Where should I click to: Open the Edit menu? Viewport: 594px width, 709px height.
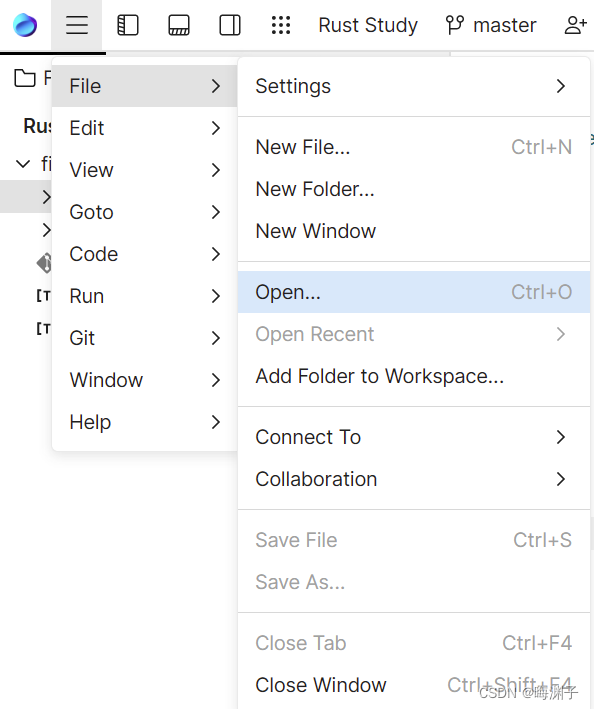145,128
